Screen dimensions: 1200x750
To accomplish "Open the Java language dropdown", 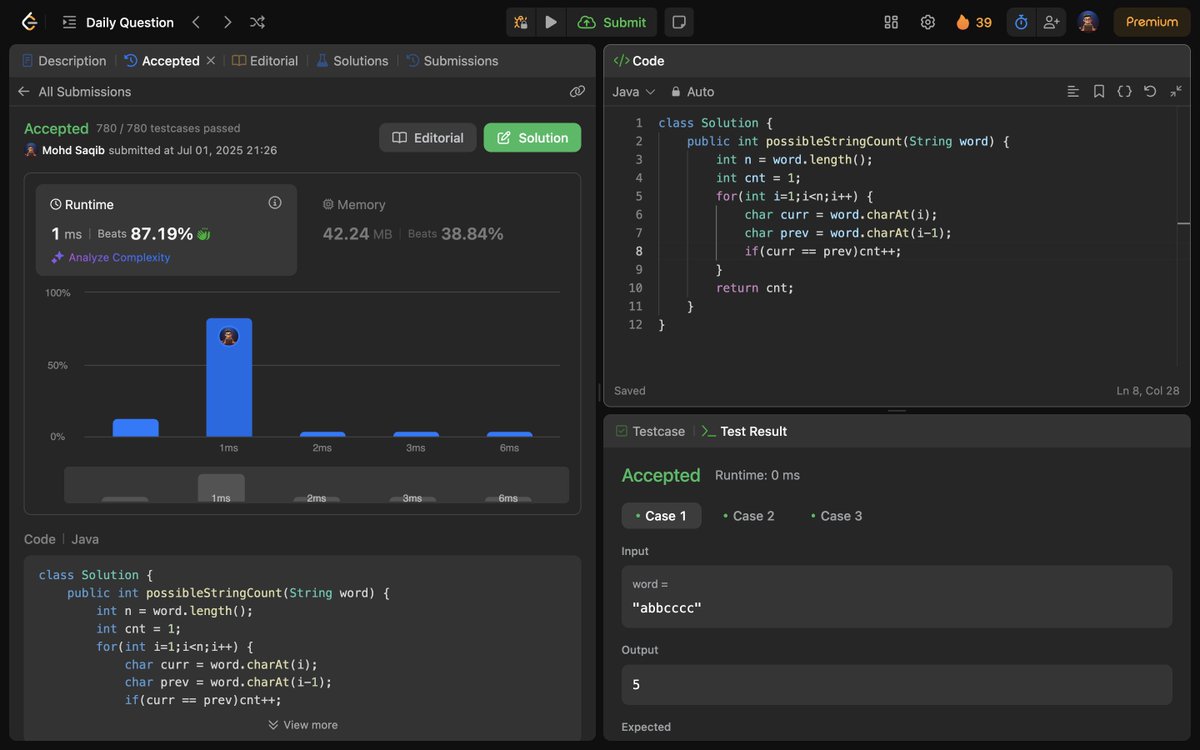I will click(634, 91).
